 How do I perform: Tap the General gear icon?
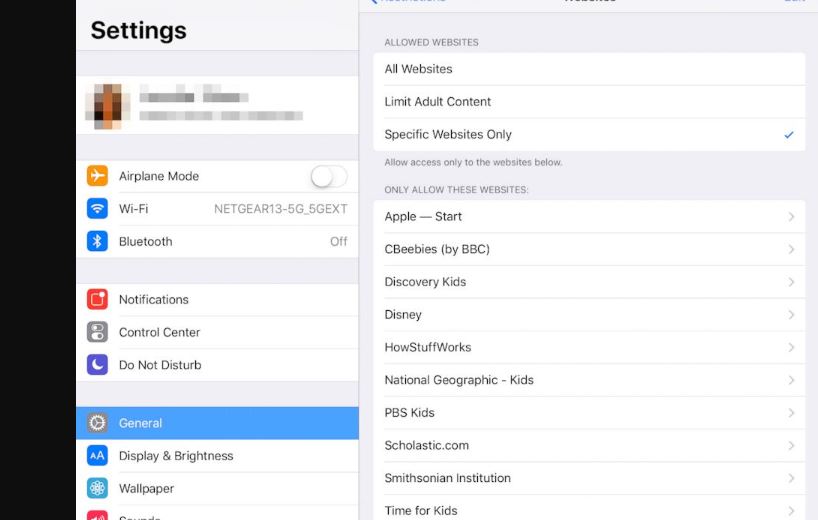point(98,423)
